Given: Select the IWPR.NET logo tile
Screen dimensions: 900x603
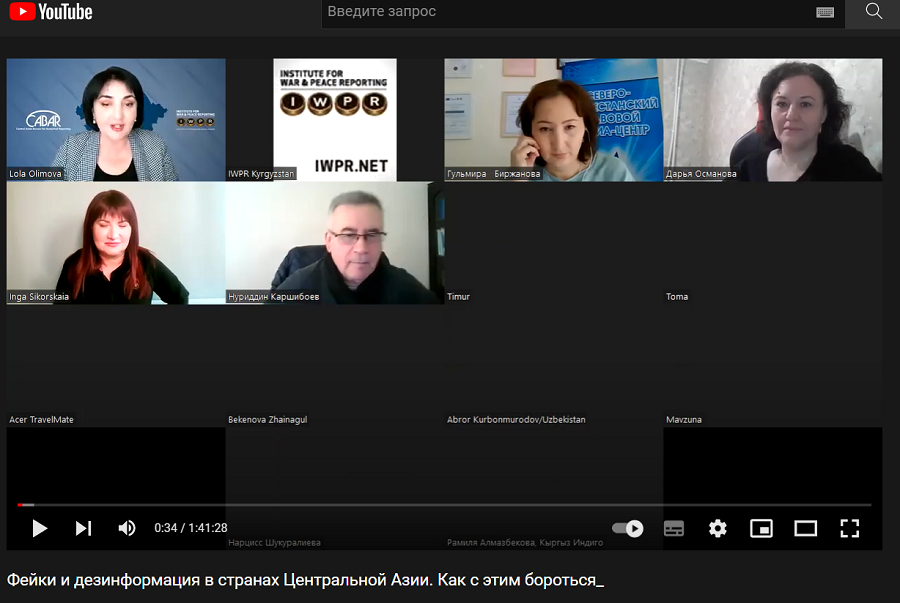Looking at the screenshot, I should 335,119.
